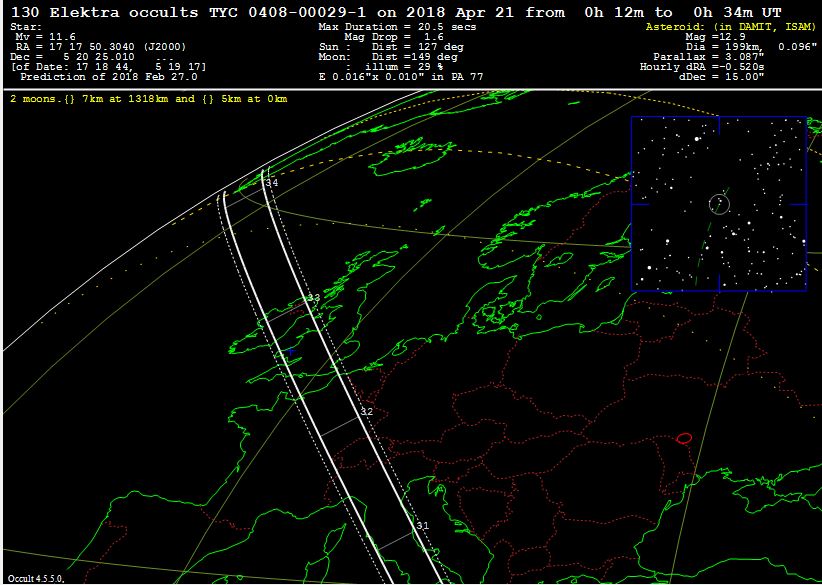Click the 33 minute marker on path
The image size is (822, 585).
click(x=313, y=298)
